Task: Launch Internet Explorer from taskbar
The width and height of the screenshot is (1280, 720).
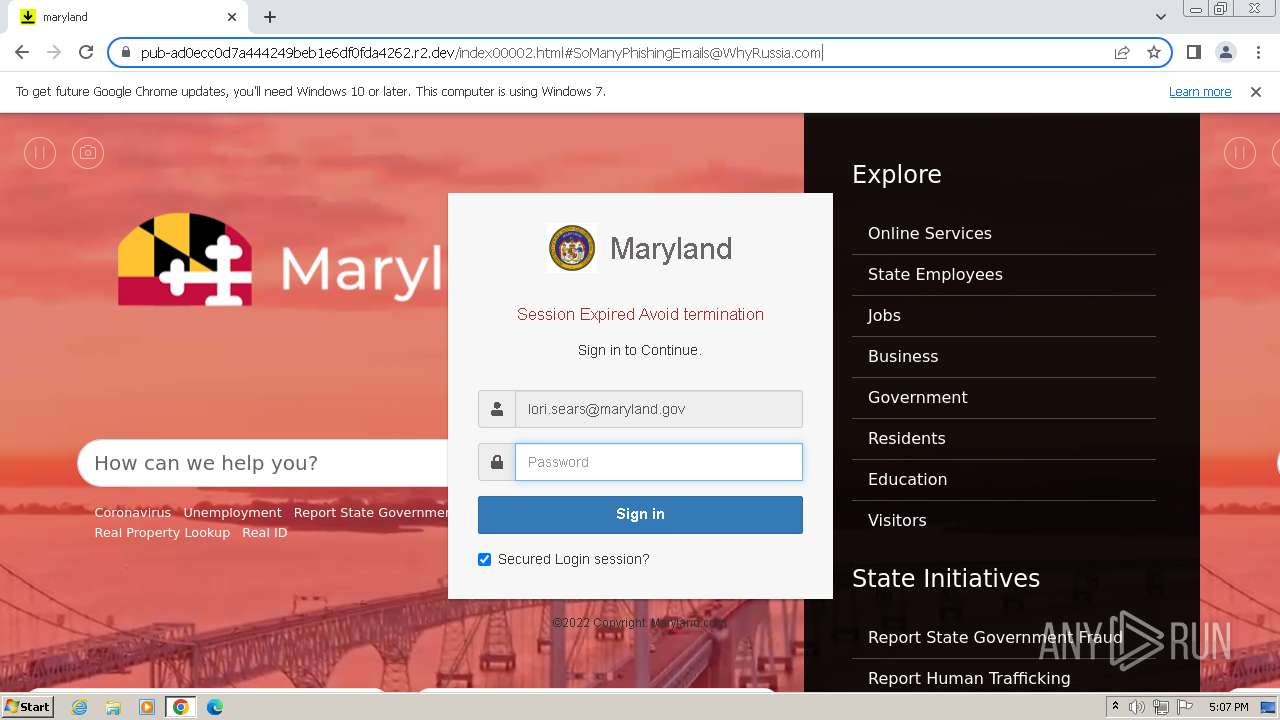Action: point(79,707)
